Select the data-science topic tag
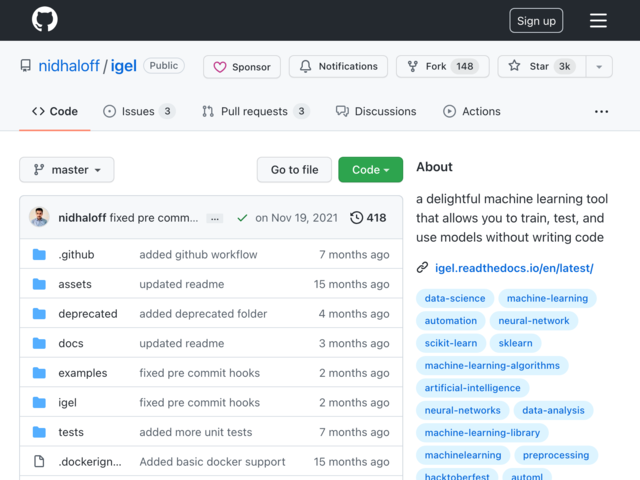Image resolution: width=640 pixels, height=480 pixels. tap(455, 298)
